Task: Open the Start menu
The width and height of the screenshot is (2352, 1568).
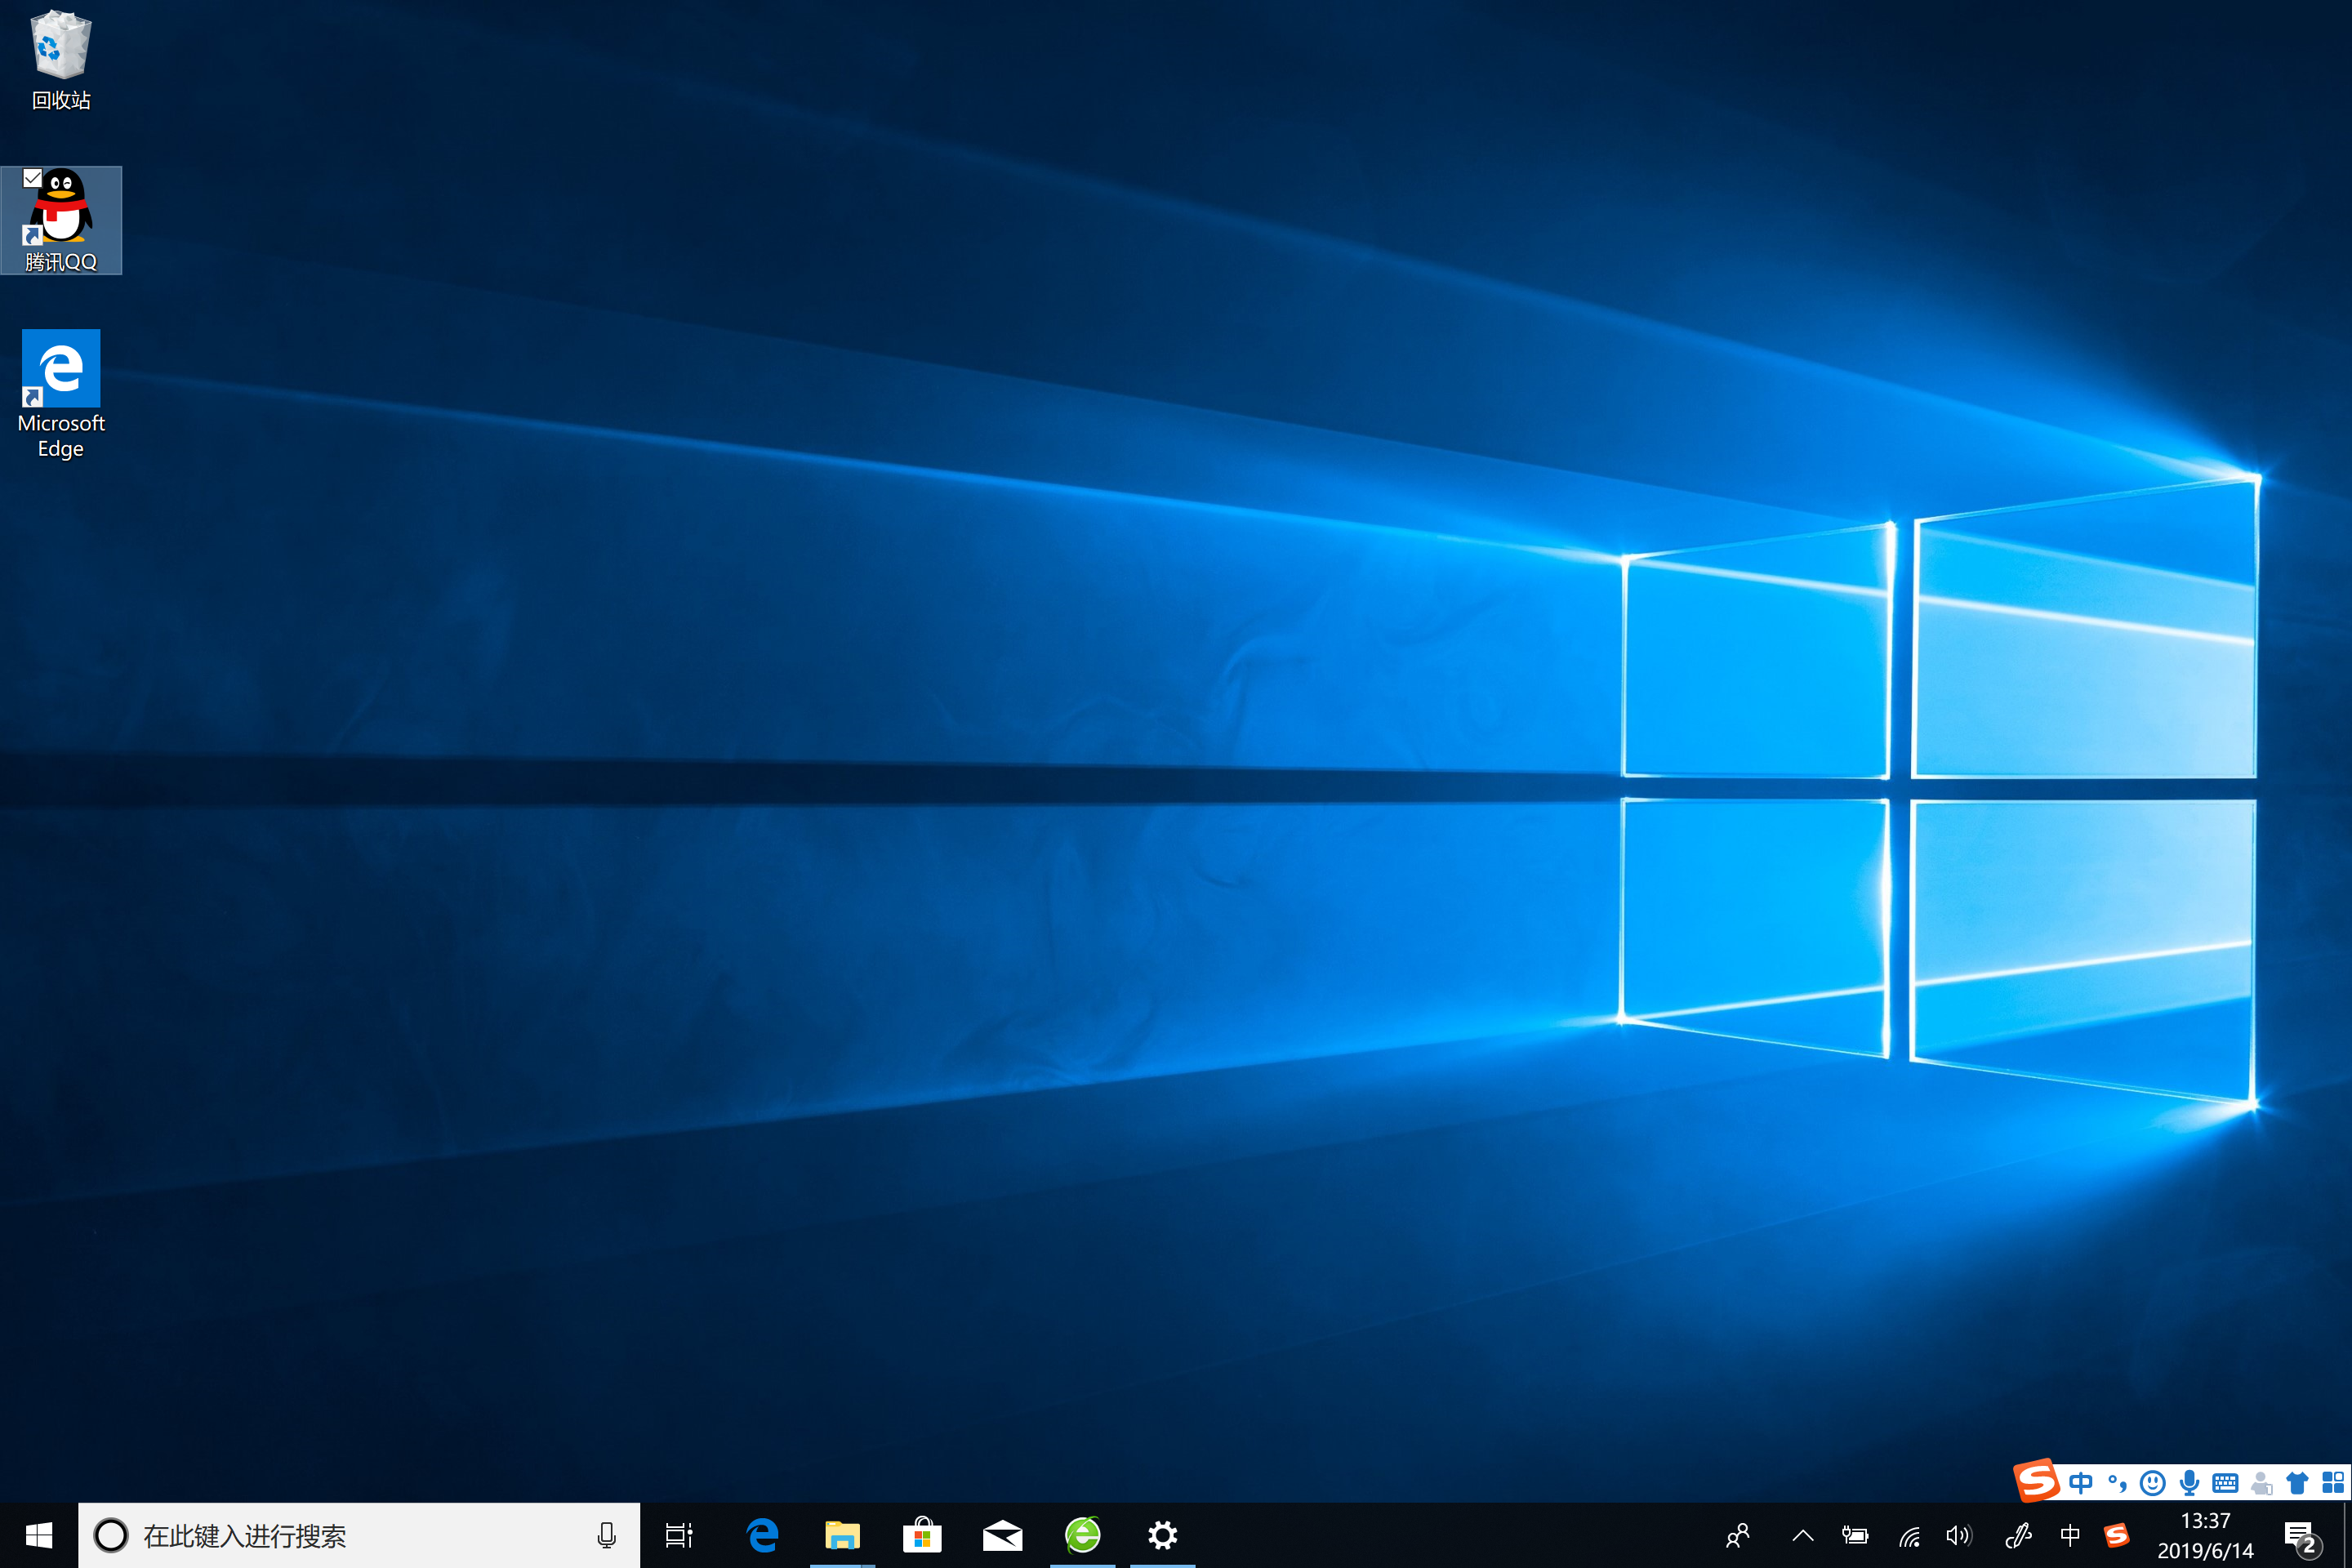Action: 39,1535
